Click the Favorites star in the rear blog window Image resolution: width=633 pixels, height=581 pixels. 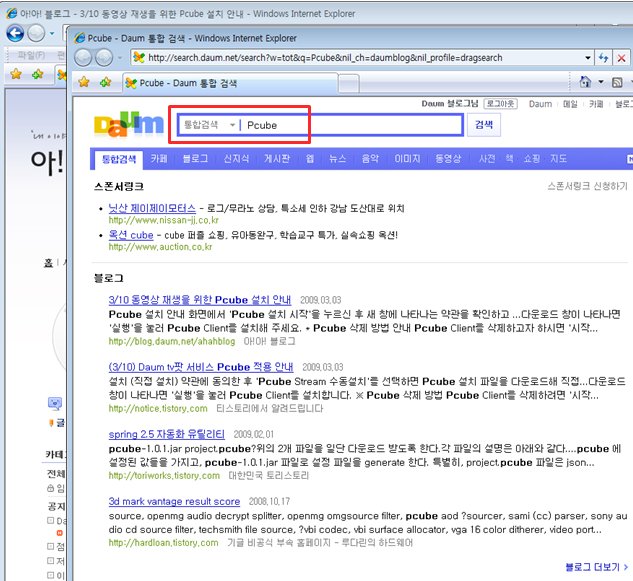click(16, 74)
